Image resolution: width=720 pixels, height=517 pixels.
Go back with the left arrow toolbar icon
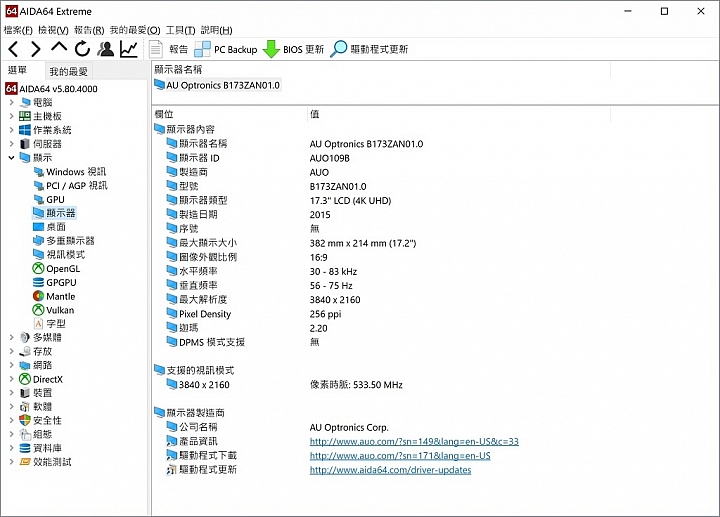[x=13, y=49]
